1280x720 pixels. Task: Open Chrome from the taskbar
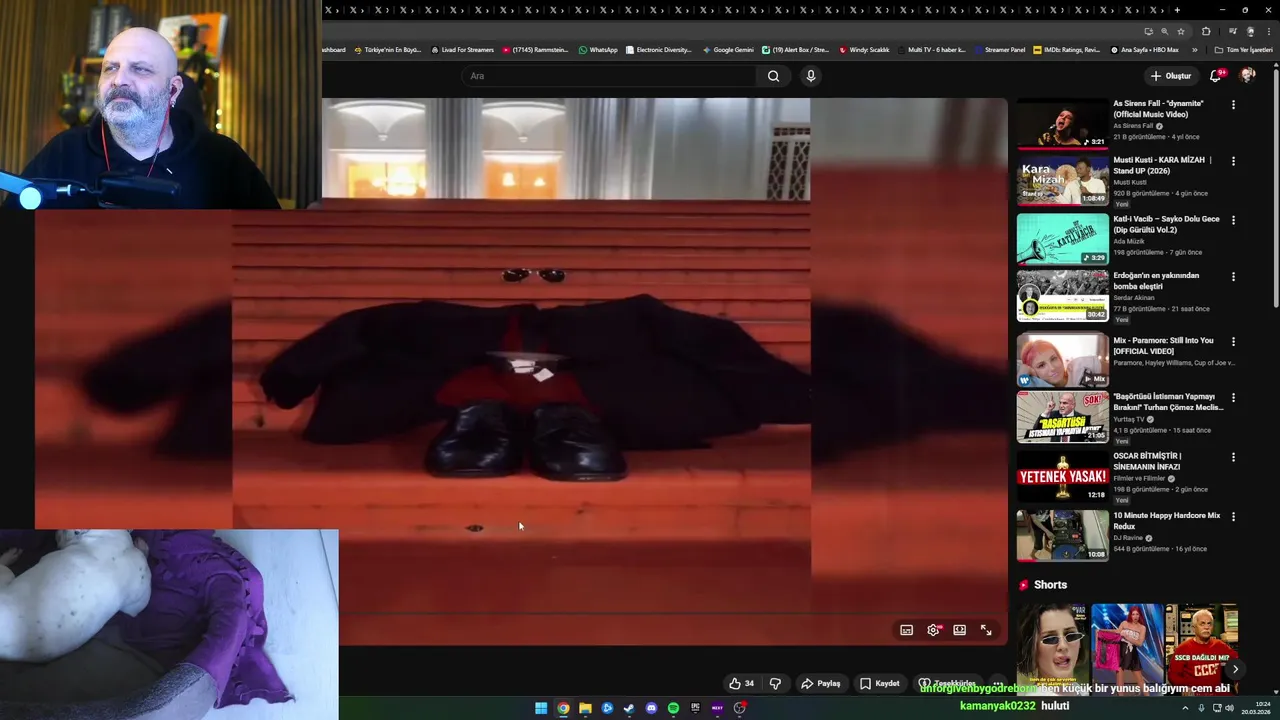[x=563, y=708]
